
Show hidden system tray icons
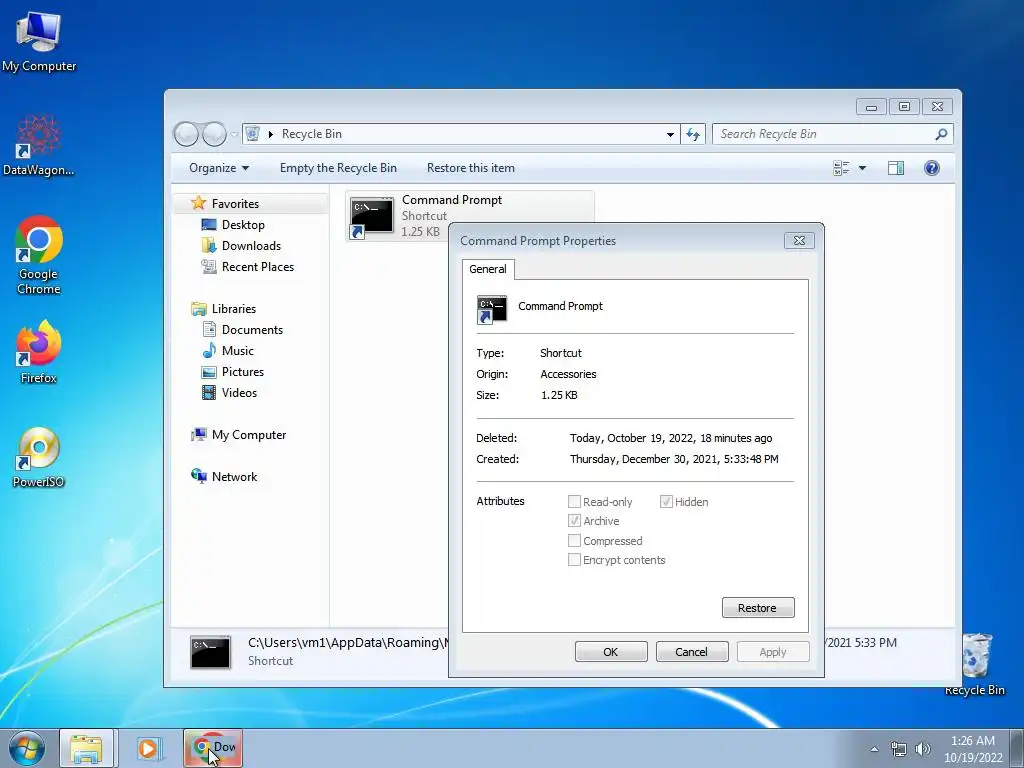point(874,749)
